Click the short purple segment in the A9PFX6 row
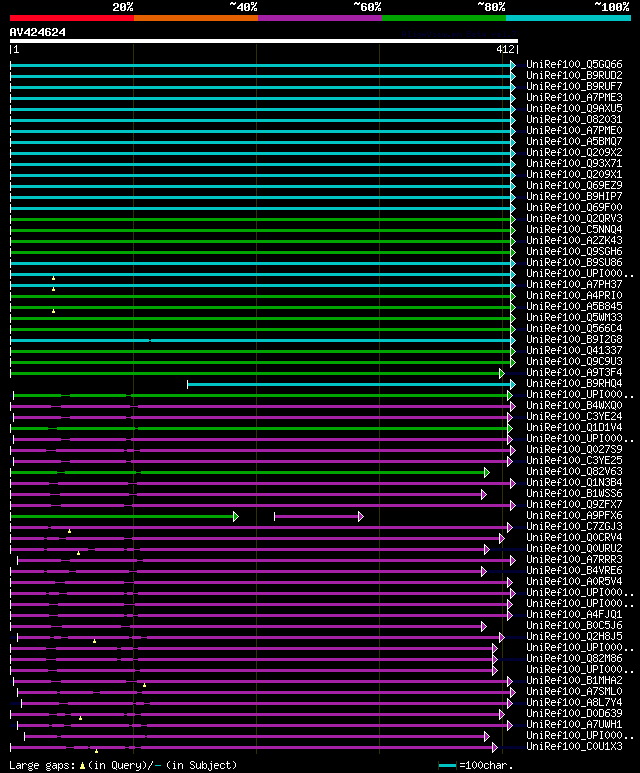Screen dimensions: 640x773 click(317, 517)
